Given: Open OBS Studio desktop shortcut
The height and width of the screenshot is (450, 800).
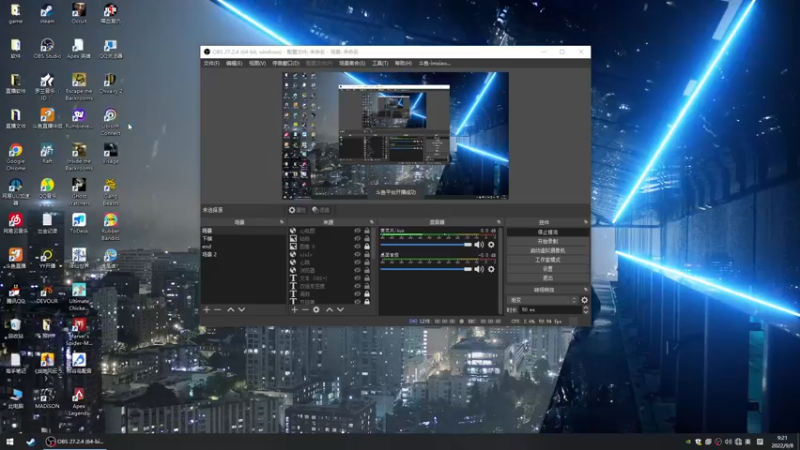Looking at the screenshot, I should pos(47,47).
